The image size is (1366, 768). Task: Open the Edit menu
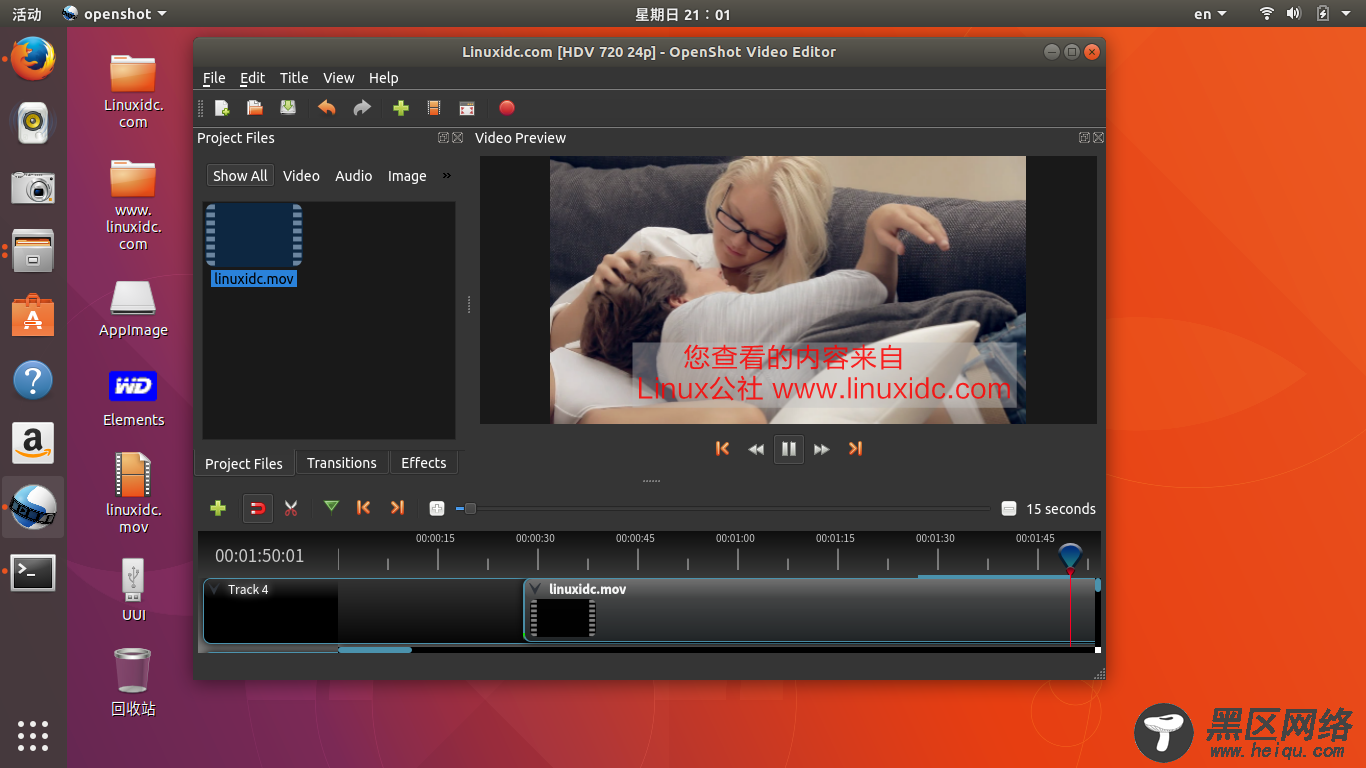tap(253, 78)
